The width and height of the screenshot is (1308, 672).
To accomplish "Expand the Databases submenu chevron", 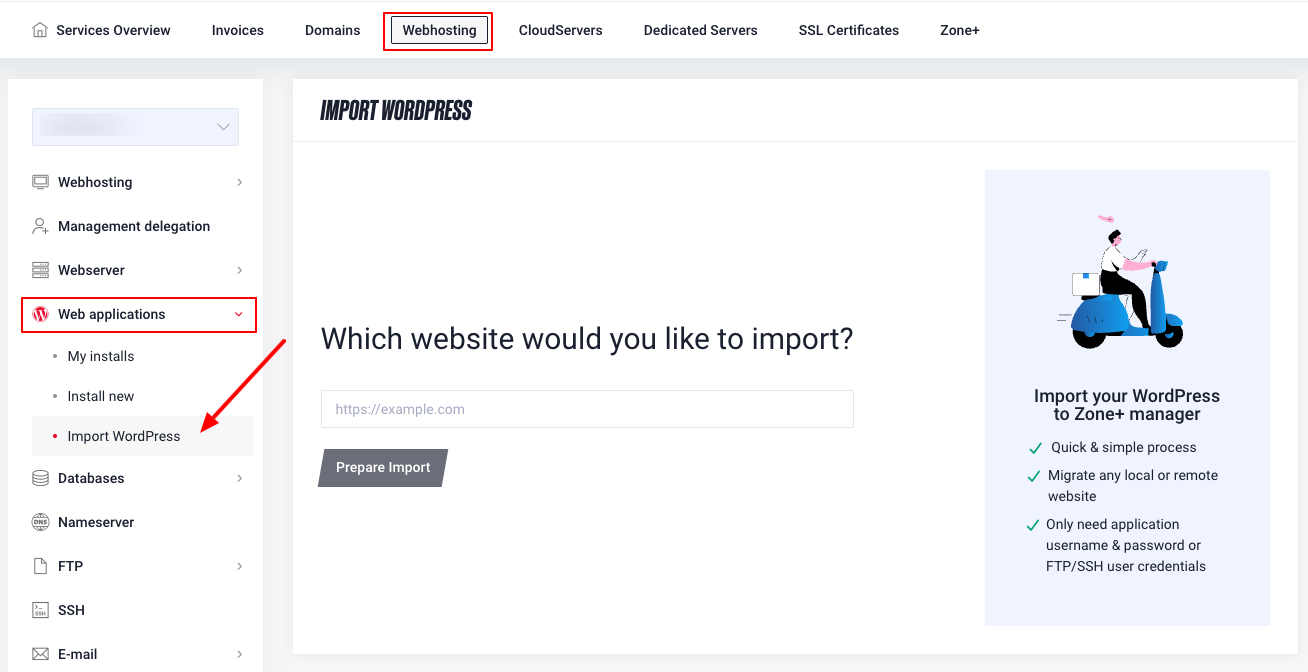I will coord(239,478).
